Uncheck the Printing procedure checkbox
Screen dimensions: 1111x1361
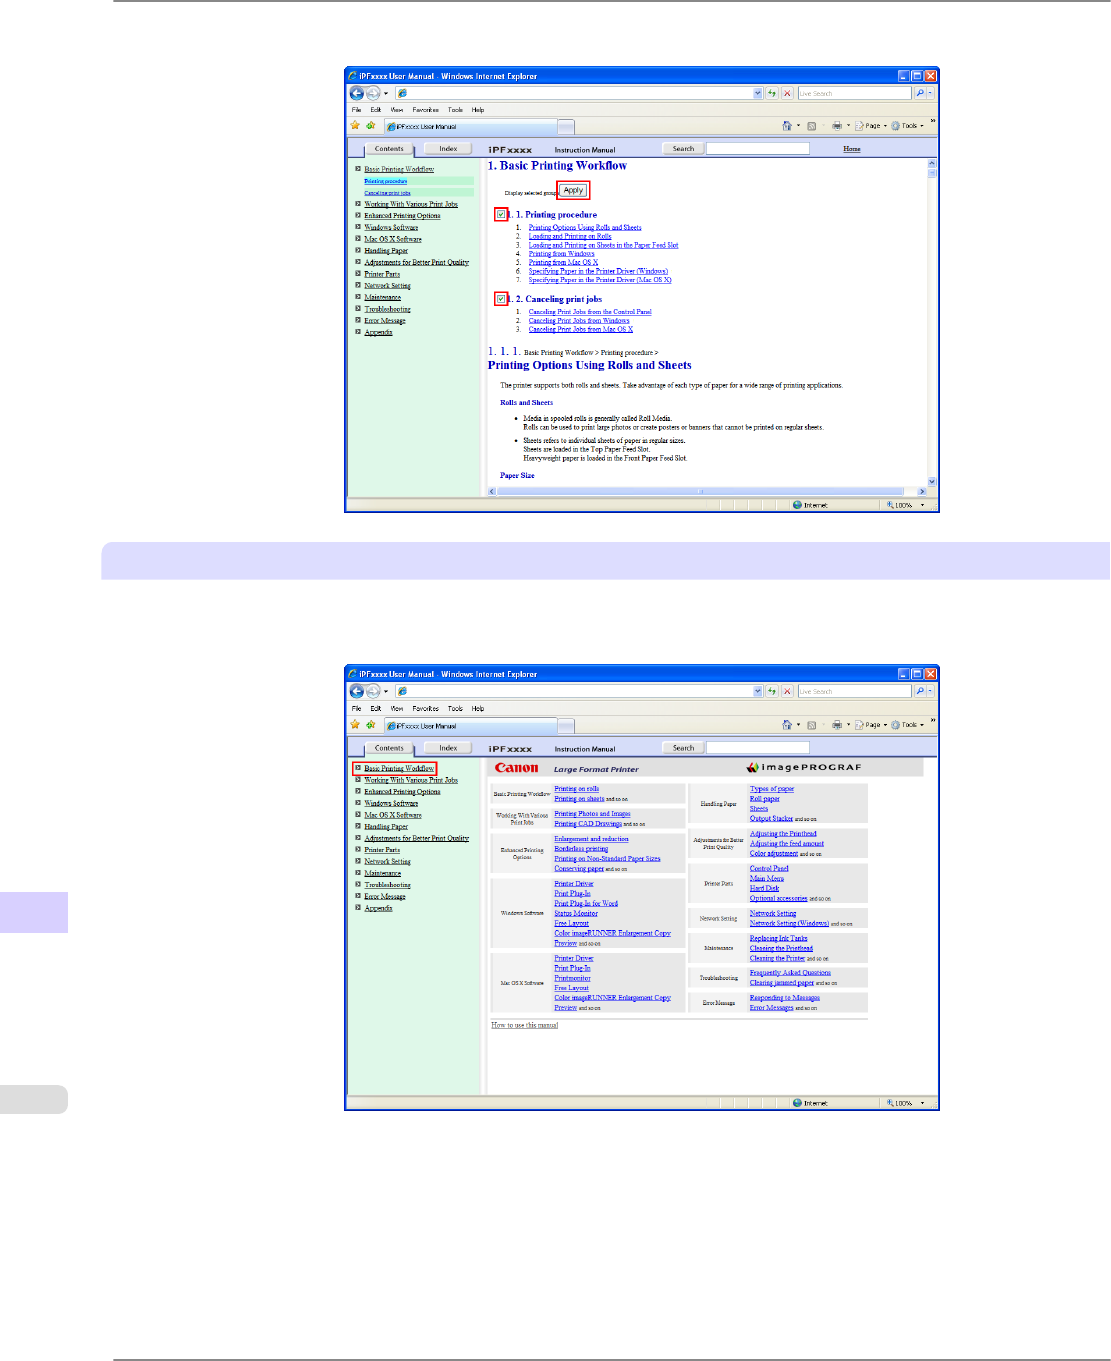click(501, 214)
